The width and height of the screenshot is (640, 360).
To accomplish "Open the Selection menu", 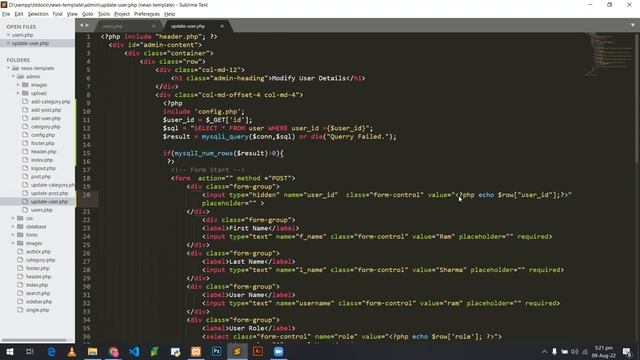I will [38, 14].
